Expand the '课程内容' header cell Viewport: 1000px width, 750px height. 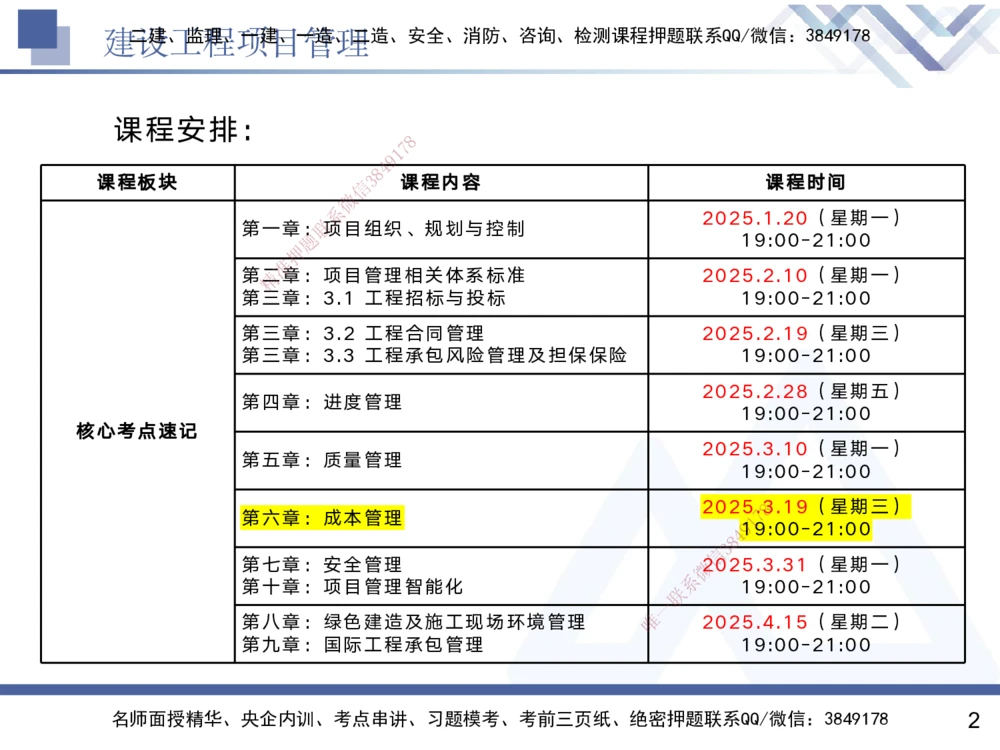pyautogui.click(x=443, y=181)
